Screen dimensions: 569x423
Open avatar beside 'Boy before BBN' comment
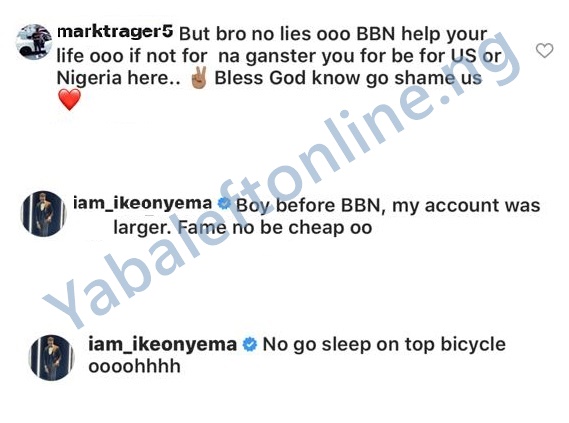point(44,214)
